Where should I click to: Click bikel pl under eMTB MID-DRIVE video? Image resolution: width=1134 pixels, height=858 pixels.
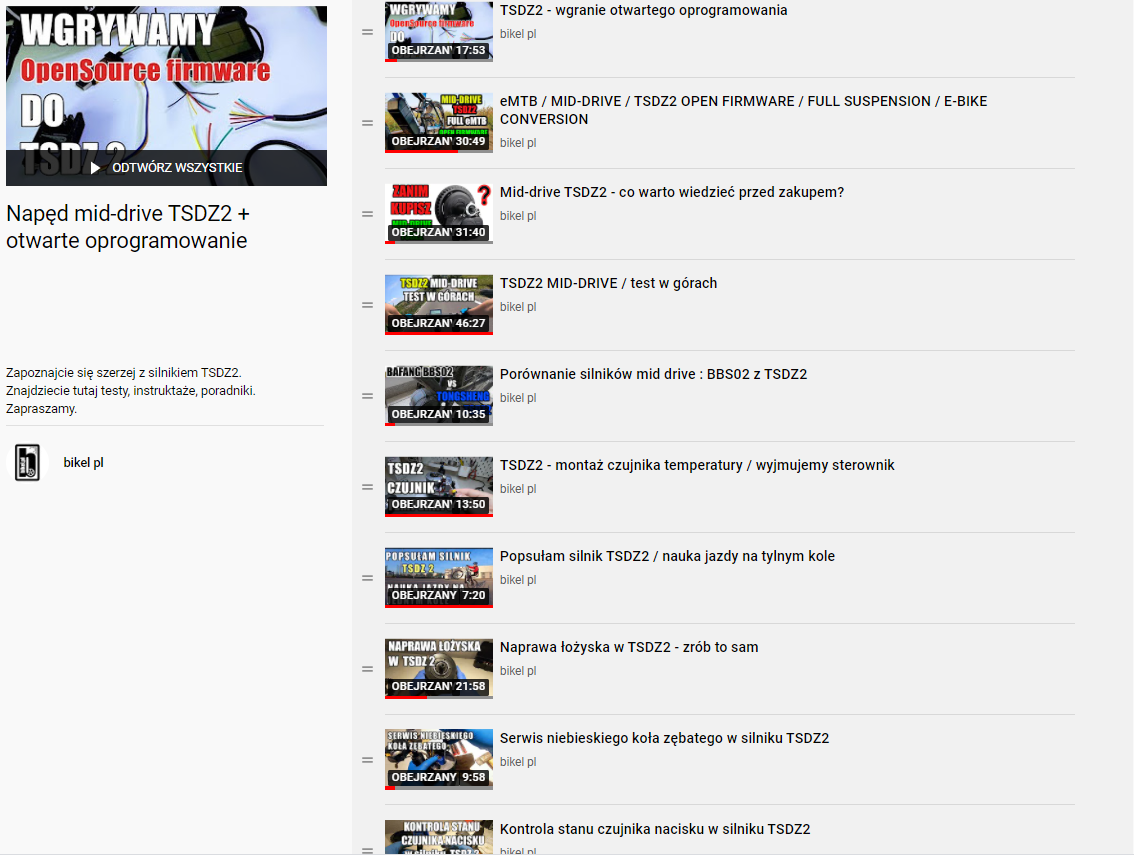coord(518,143)
